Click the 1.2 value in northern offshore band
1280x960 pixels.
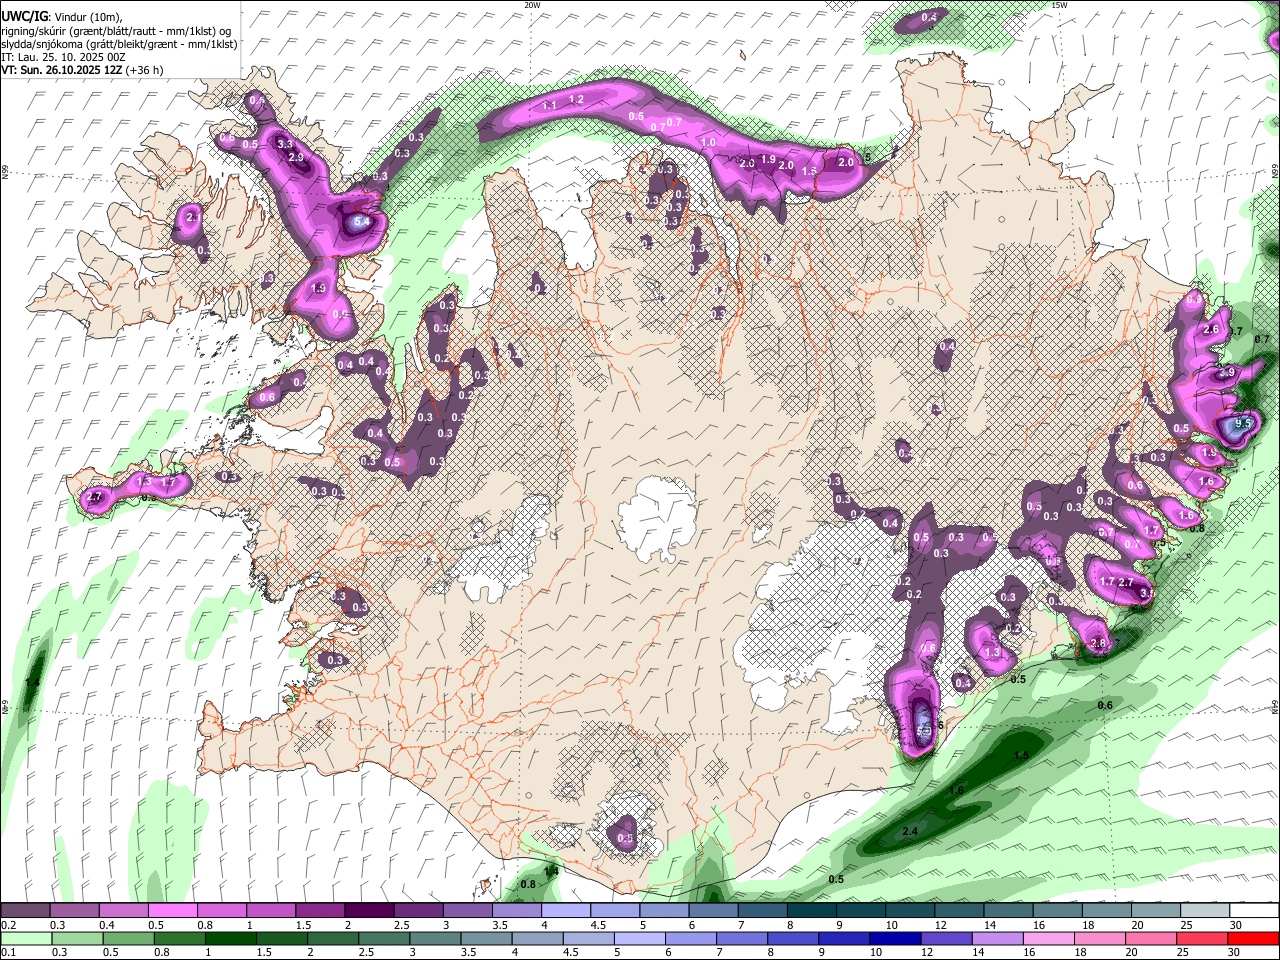[x=576, y=100]
